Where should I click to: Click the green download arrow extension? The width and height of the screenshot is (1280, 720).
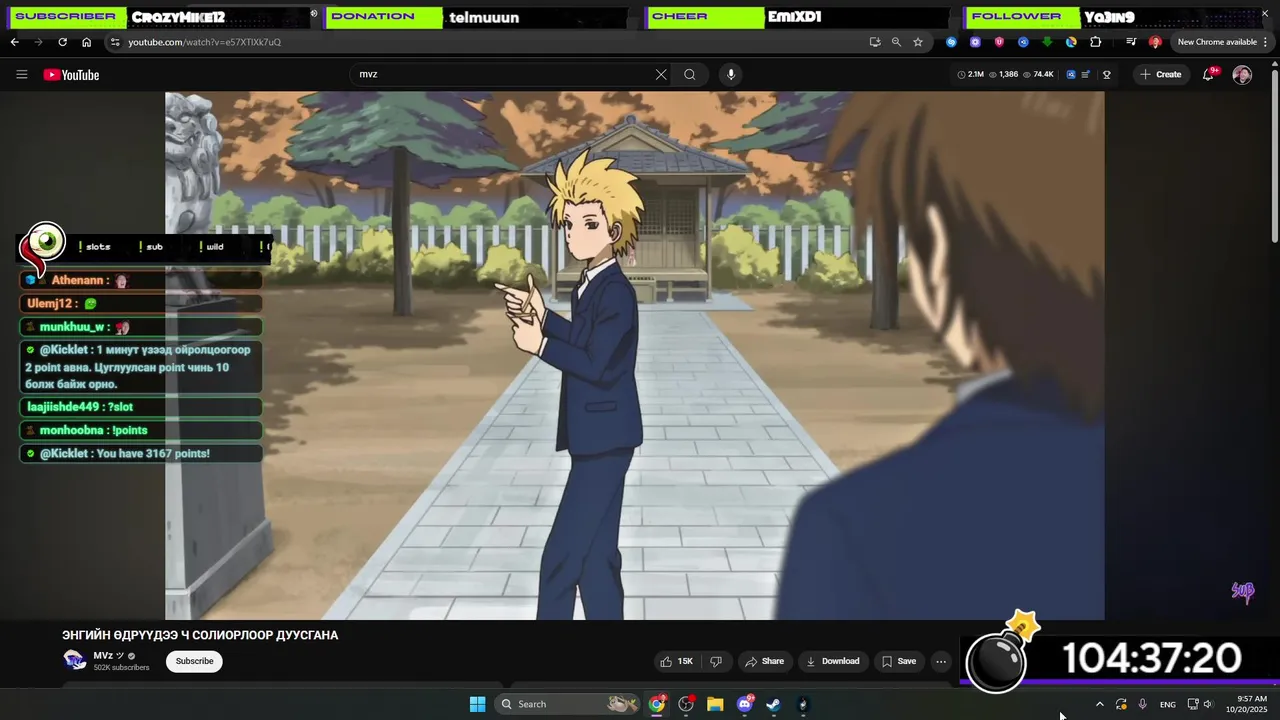(1047, 42)
